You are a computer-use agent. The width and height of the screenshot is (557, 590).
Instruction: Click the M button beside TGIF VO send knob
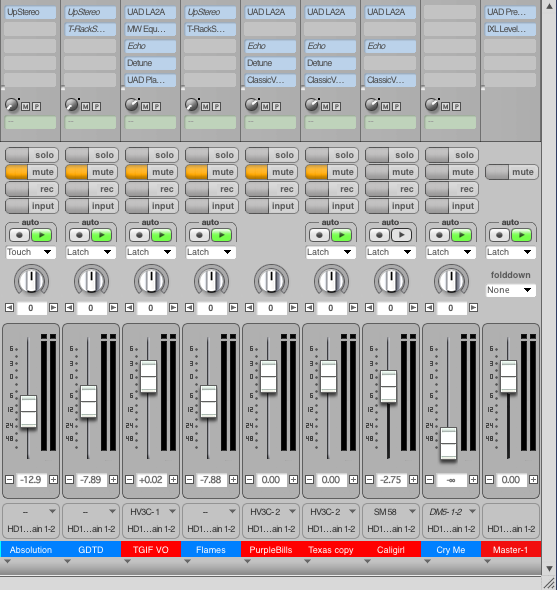click(146, 106)
